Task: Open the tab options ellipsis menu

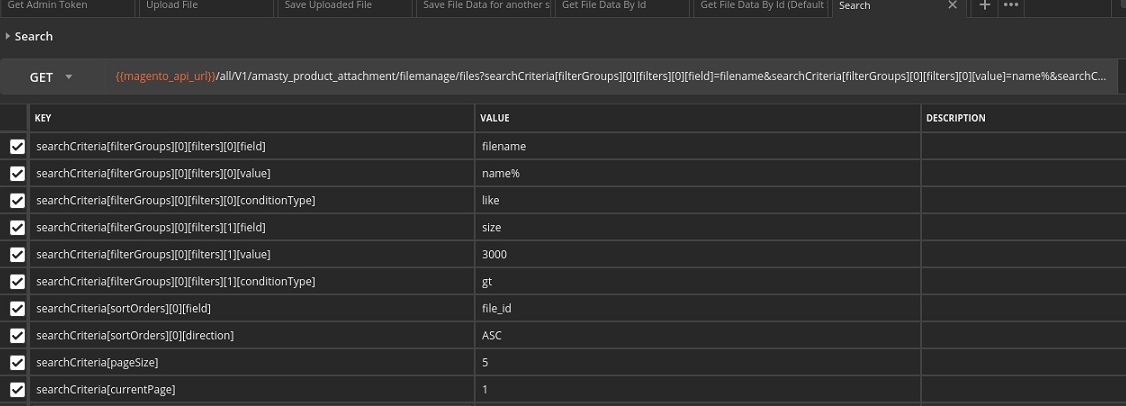Action: pos(1011,6)
